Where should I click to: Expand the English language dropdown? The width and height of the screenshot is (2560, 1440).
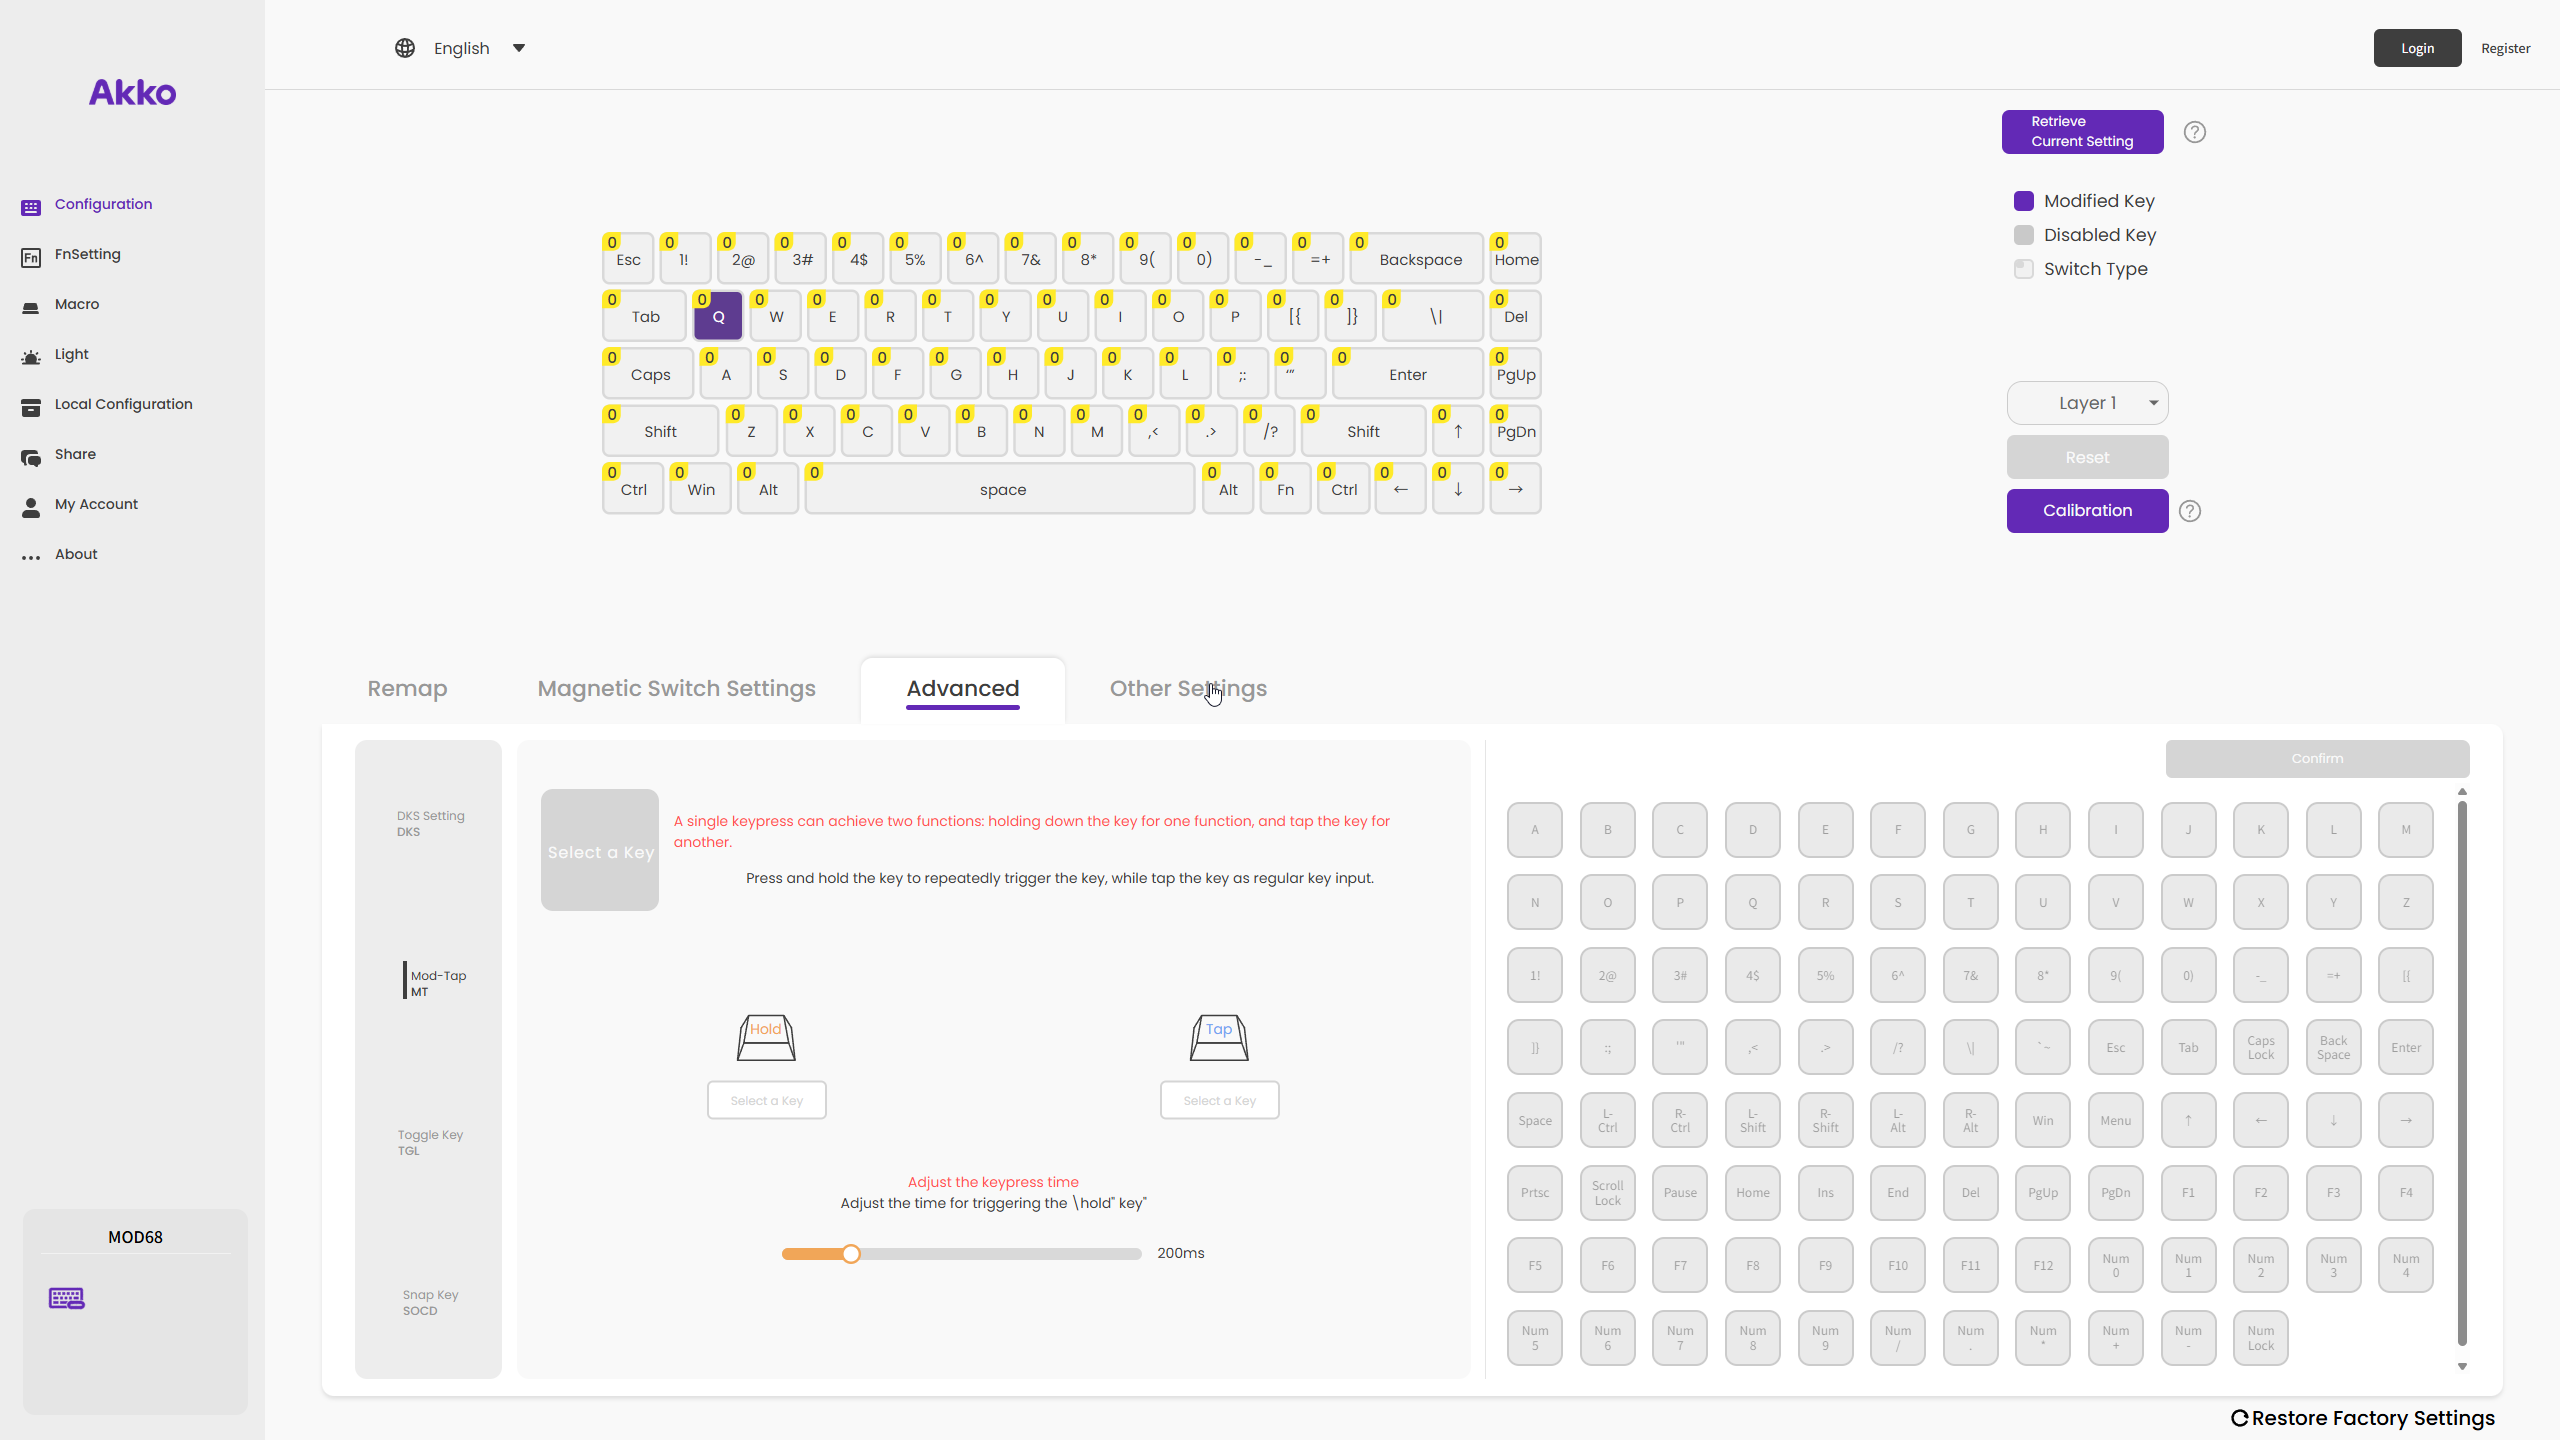[x=519, y=48]
